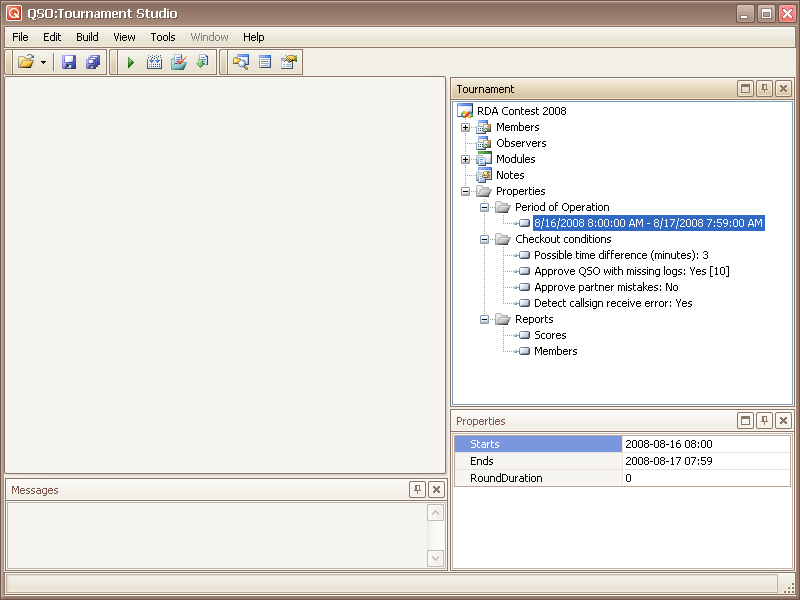Viewport: 800px width, 600px height.
Task: Click the red checkmark document toolbar icon
Action: point(178,63)
